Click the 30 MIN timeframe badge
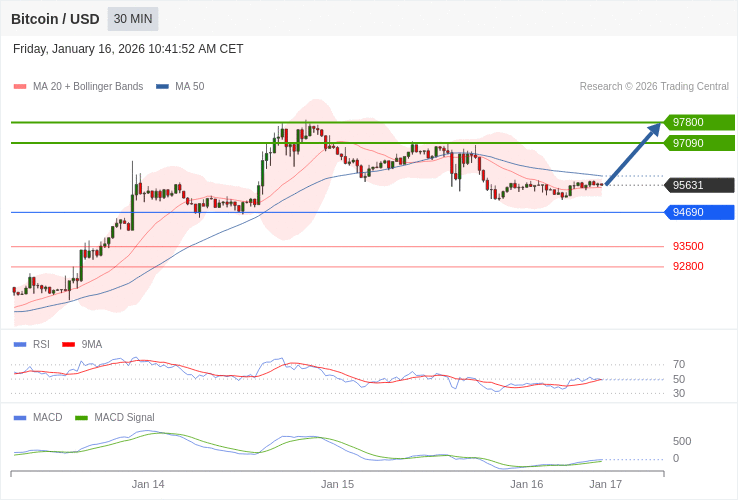Image resolution: width=738 pixels, height=500 pixels. click(133, 19)
